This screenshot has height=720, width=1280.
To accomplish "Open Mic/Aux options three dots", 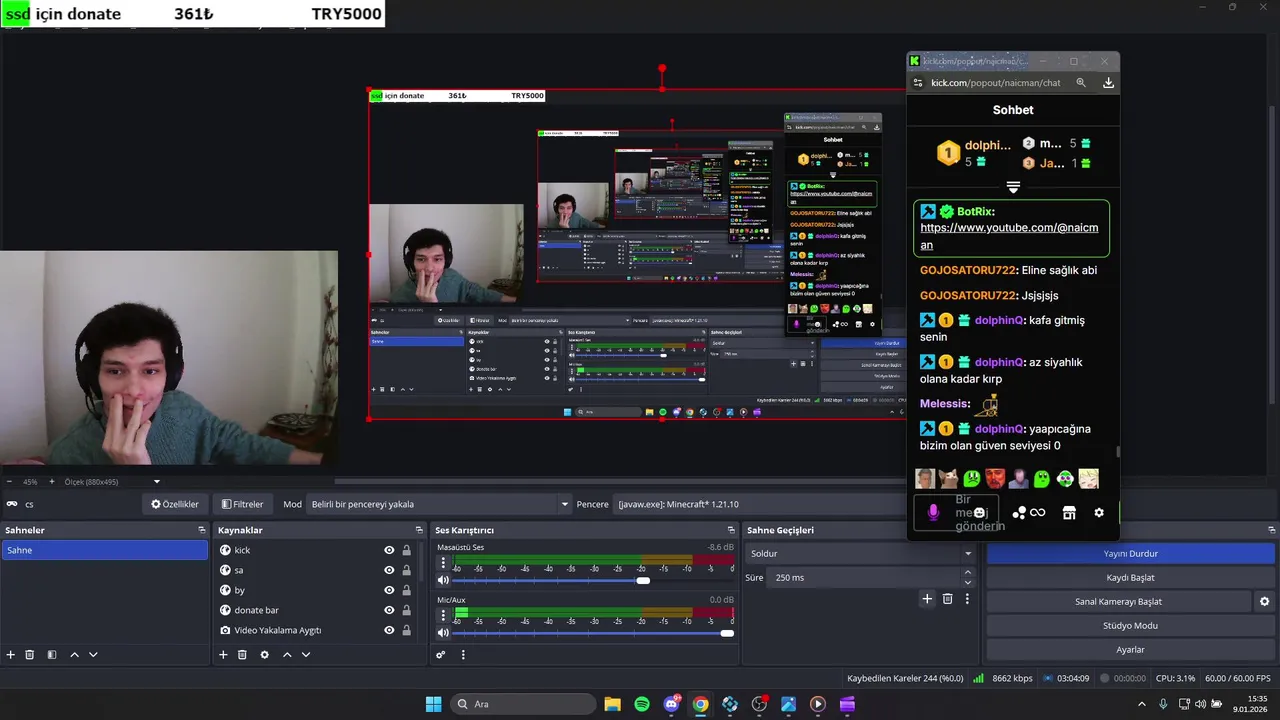I will pyautogui.click(x=443, y=615).
